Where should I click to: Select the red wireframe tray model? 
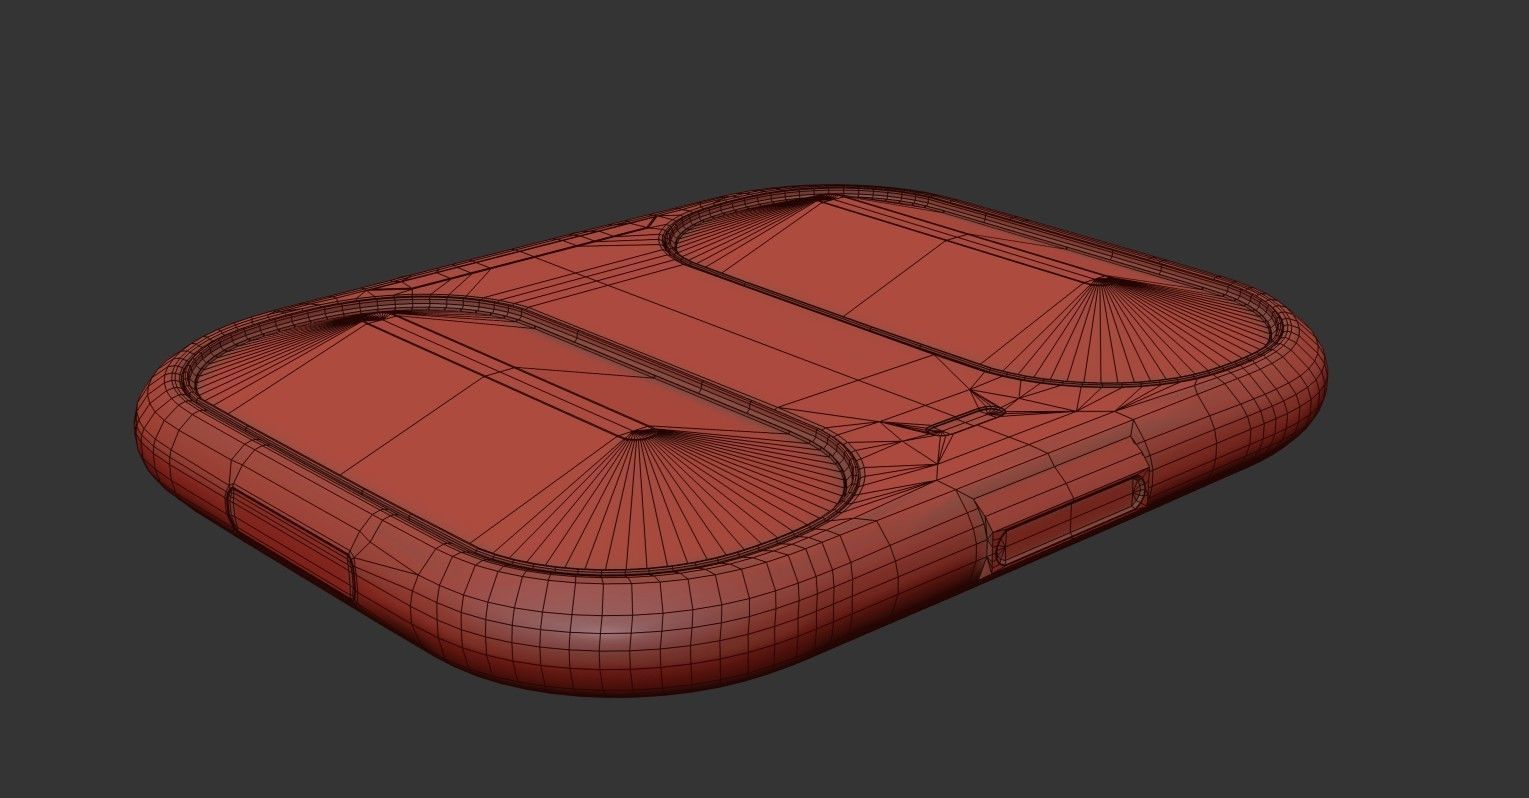point(731,440)
